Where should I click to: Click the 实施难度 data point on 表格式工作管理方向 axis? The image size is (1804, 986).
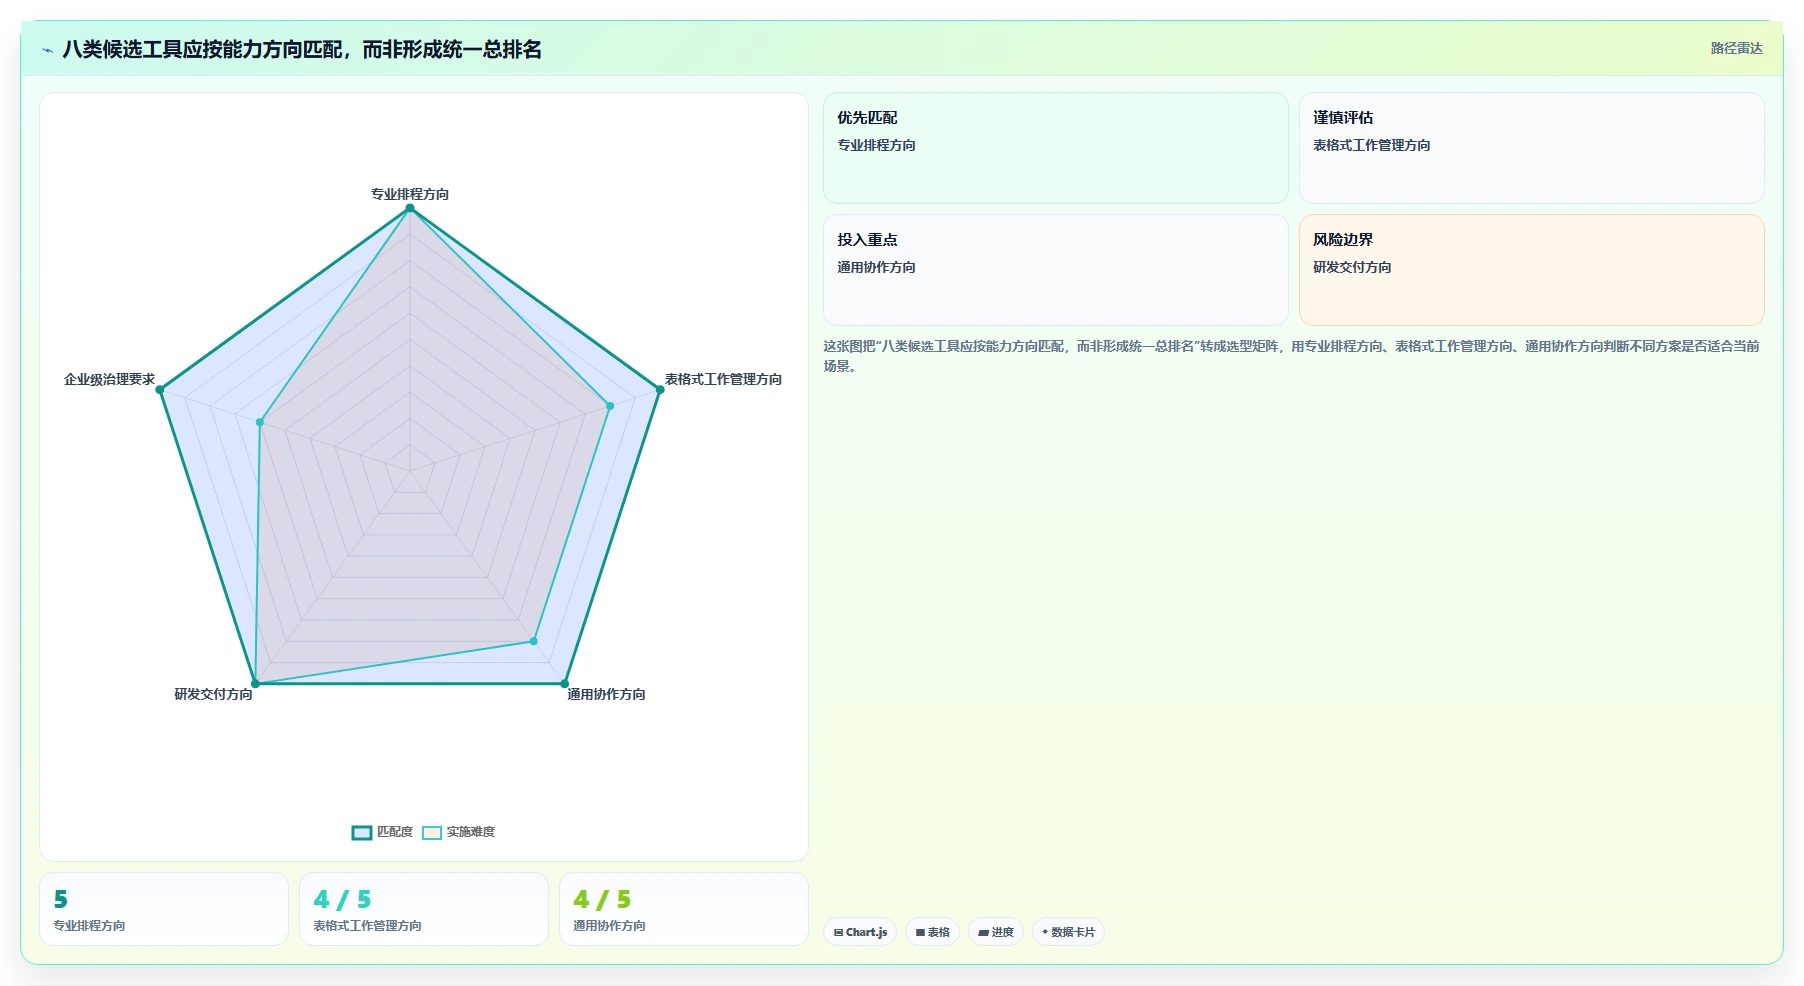coord(610,406)
